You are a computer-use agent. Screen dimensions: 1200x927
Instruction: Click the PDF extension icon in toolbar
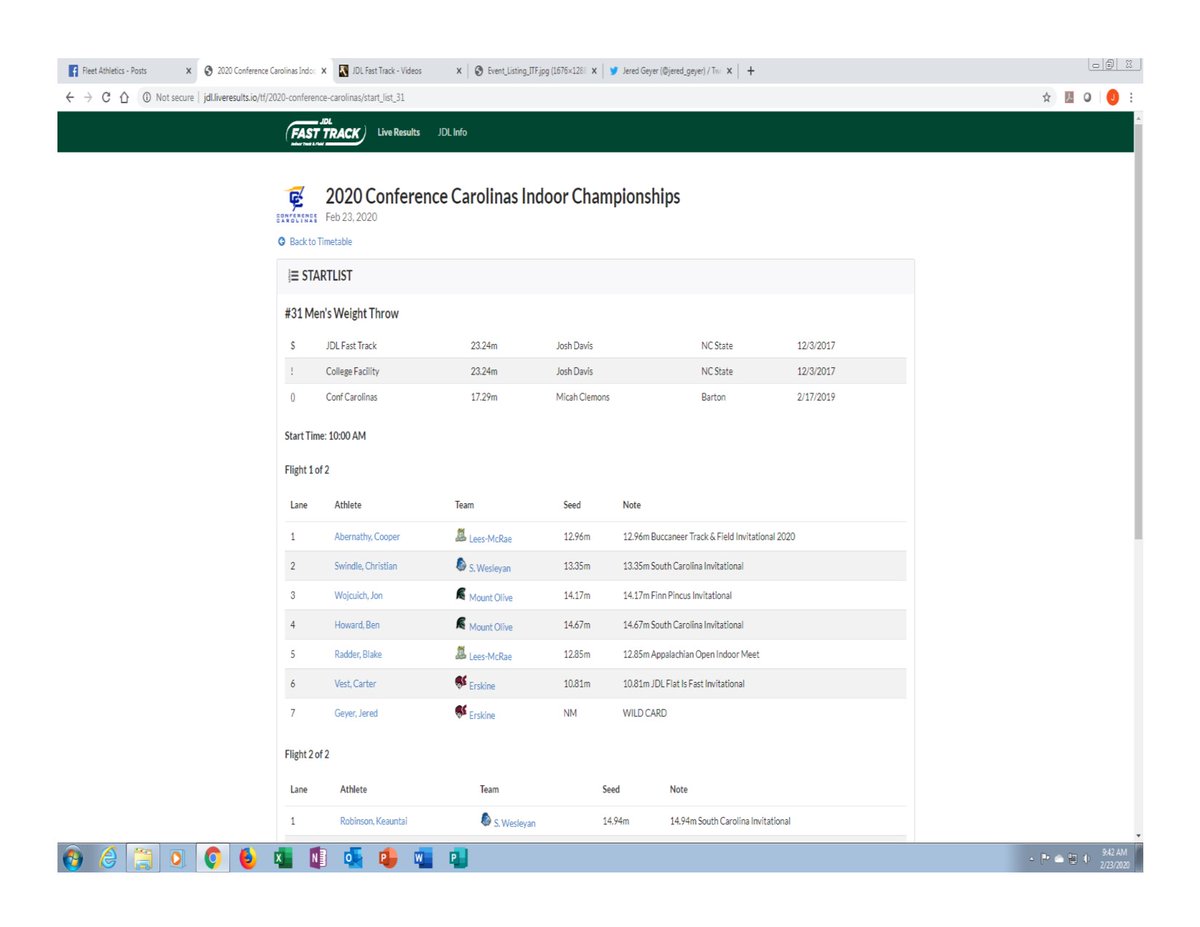point(1068,98)
